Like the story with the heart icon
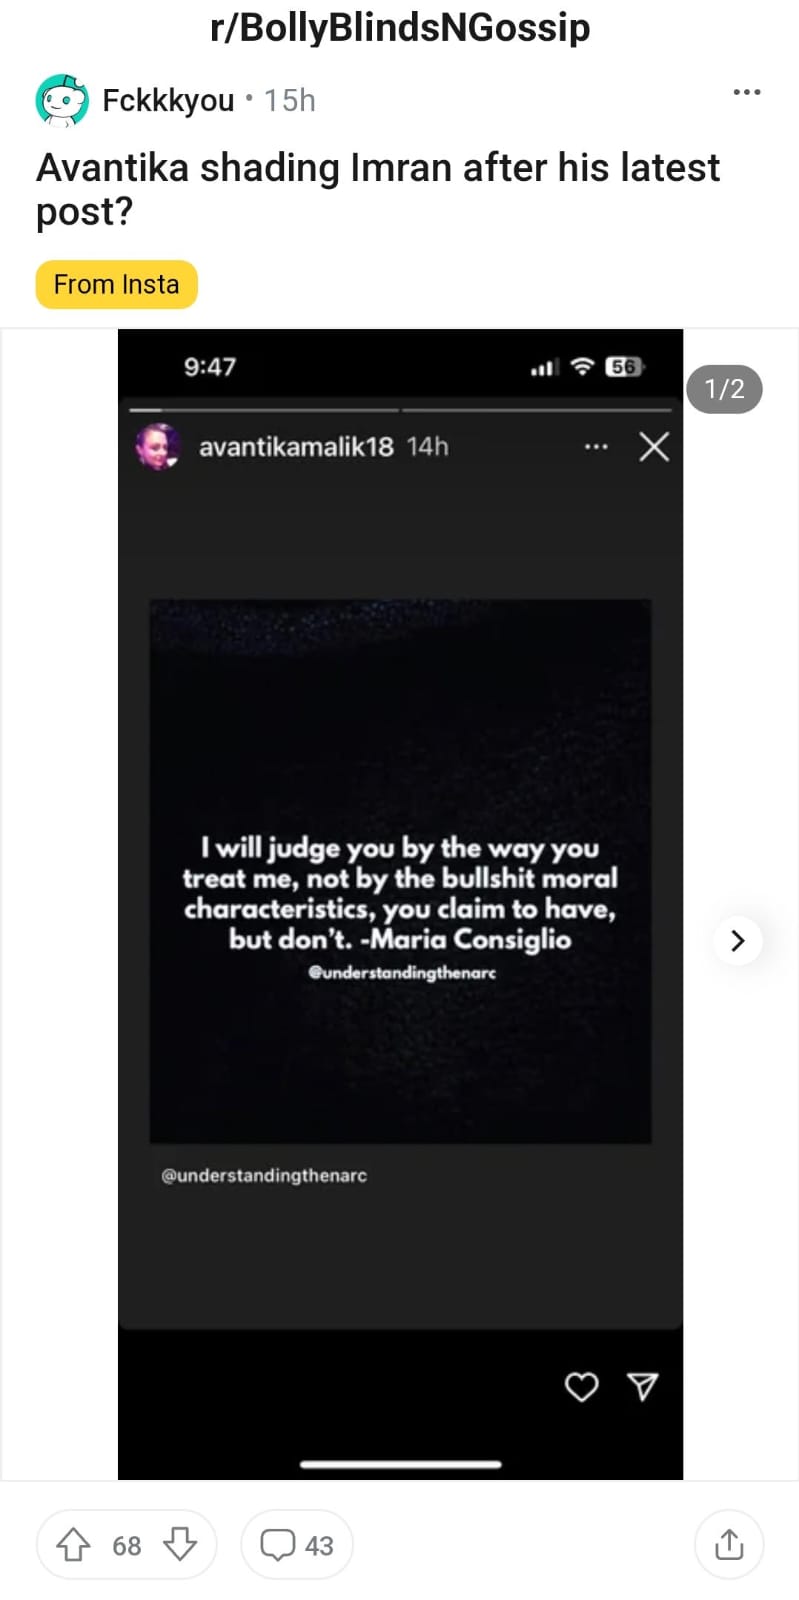The width and height of the screenshot is (799, 1600). [x=582, y=1387]
